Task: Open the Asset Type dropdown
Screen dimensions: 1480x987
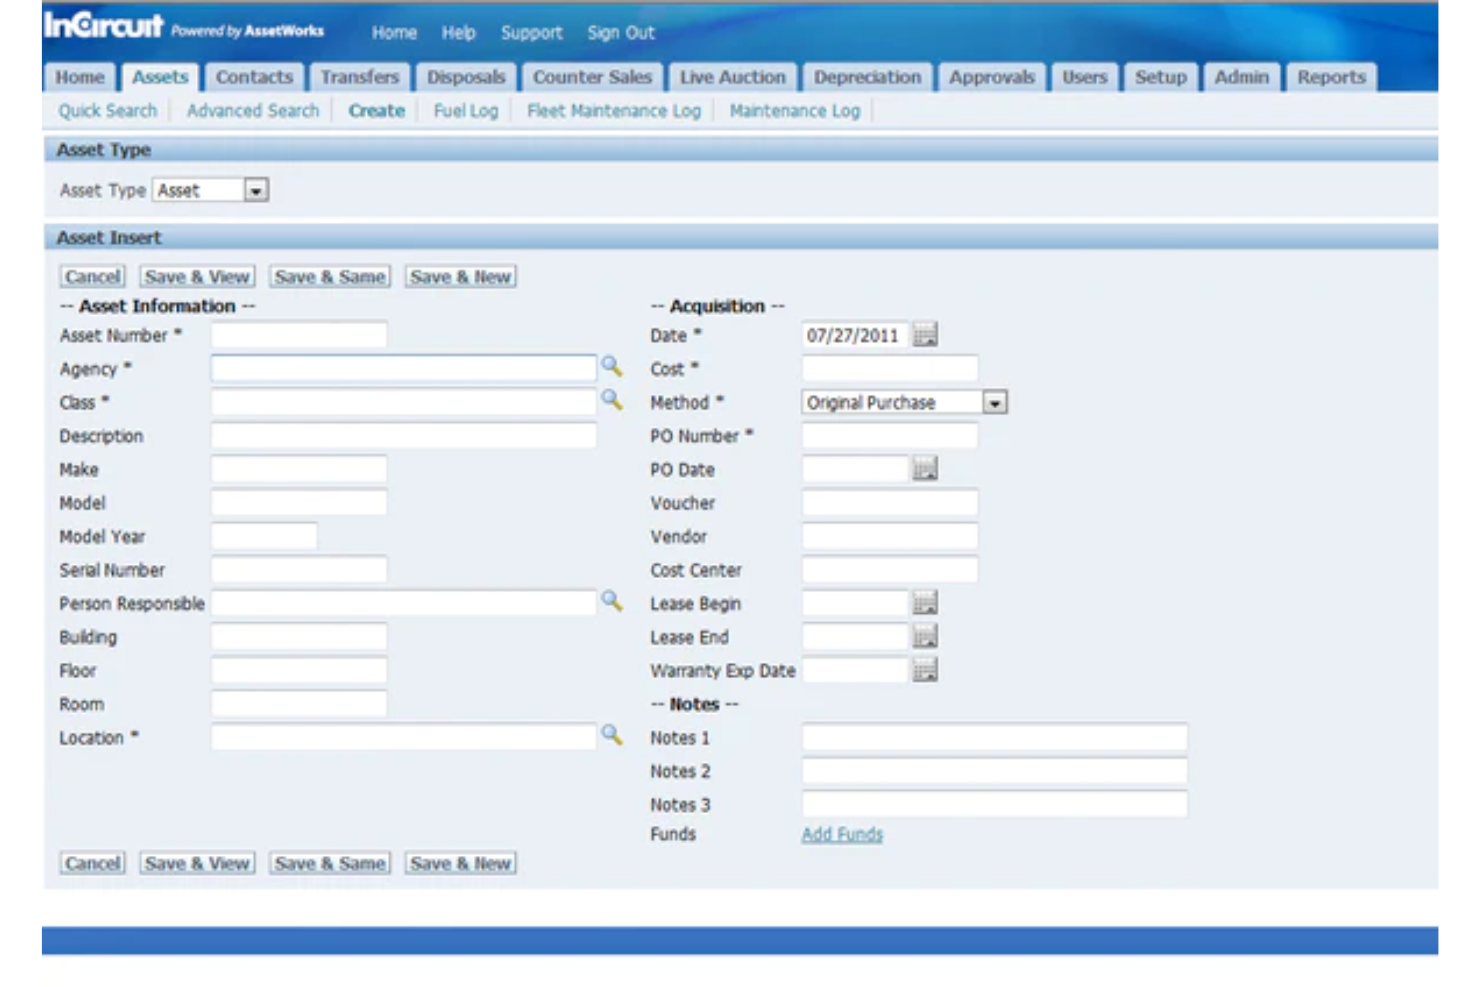Action: [x=257, y=189]
